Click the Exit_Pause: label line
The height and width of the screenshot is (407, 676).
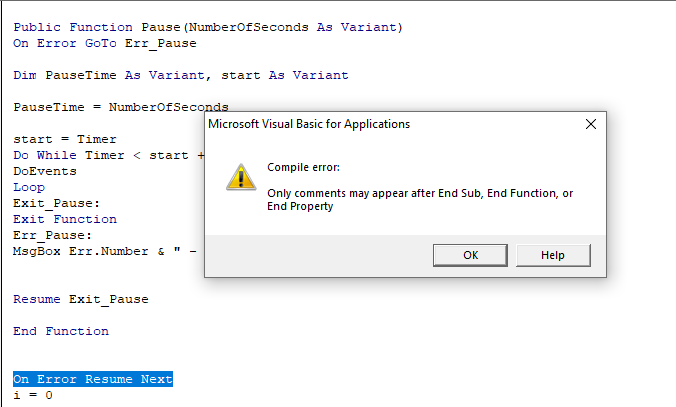point(56,203)
